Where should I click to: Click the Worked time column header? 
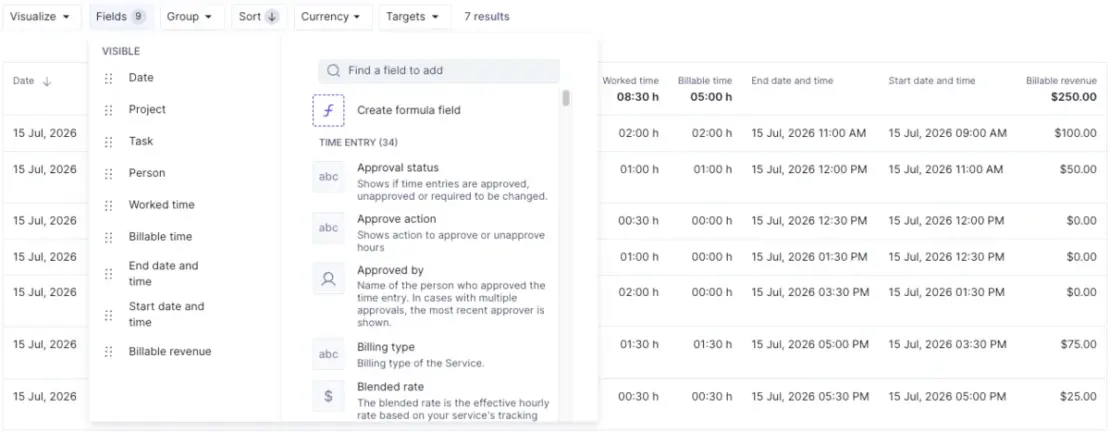tap(630, 81)
